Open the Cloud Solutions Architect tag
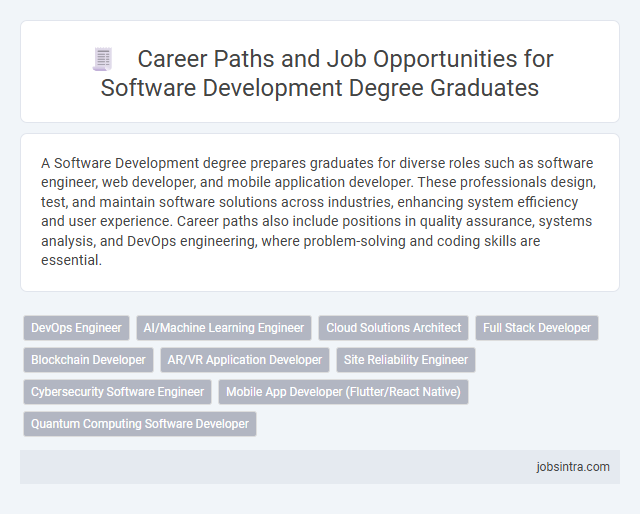 click(393, 328)
